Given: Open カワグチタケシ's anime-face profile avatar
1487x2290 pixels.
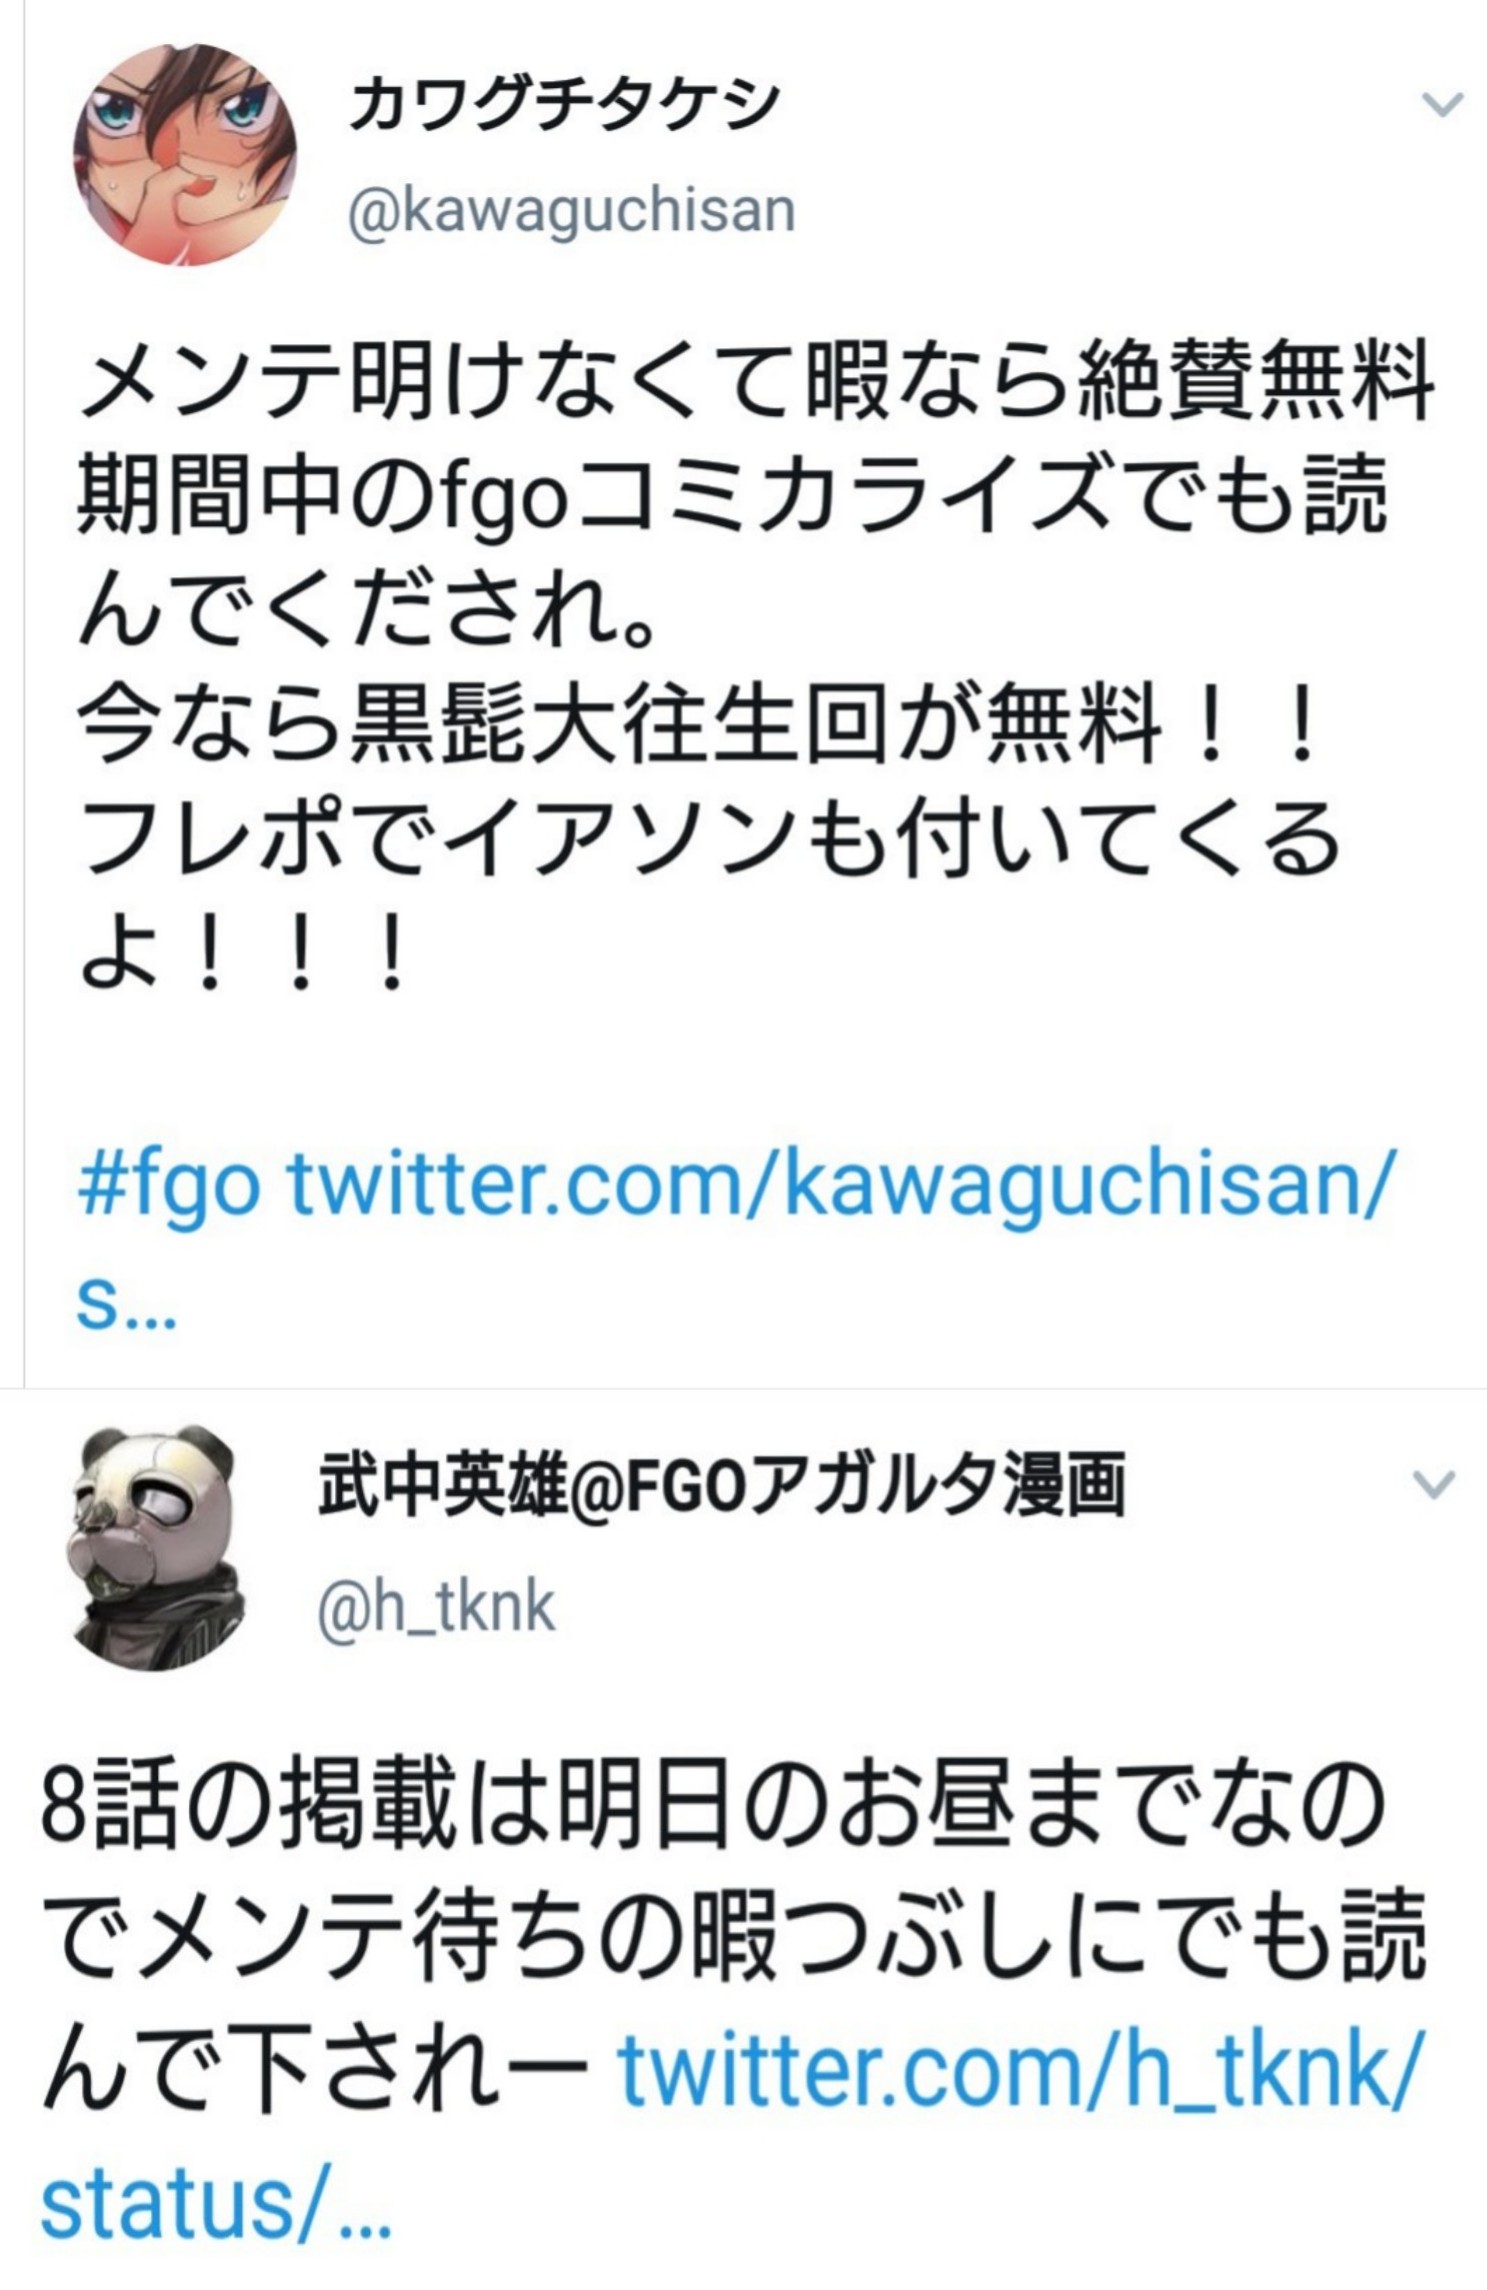Looking at the screenshot, I should click(x=186, y=156).
